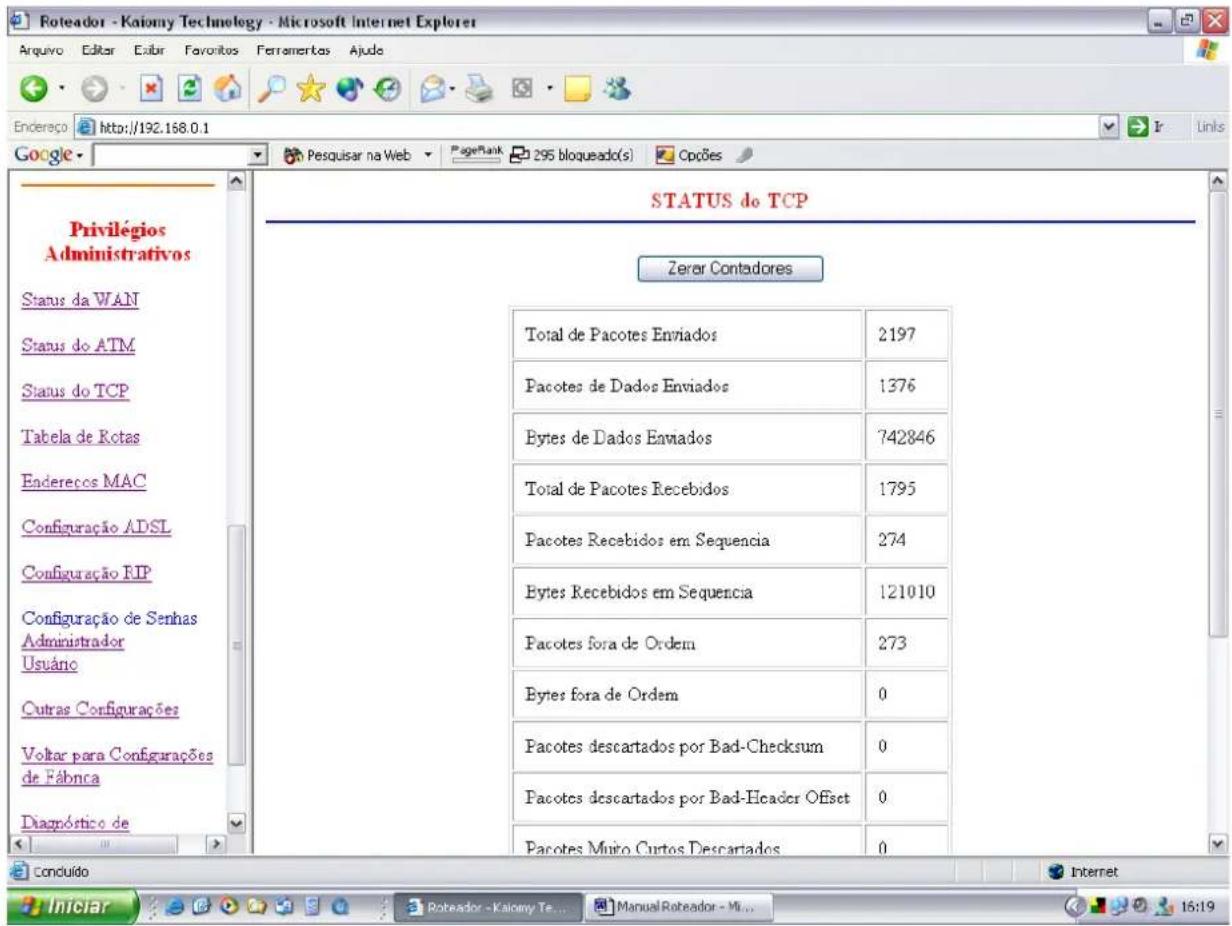This screenshot has width=1232, height=926.
Task: Open Opções in the Google toolbar
Action: point(685,156)
